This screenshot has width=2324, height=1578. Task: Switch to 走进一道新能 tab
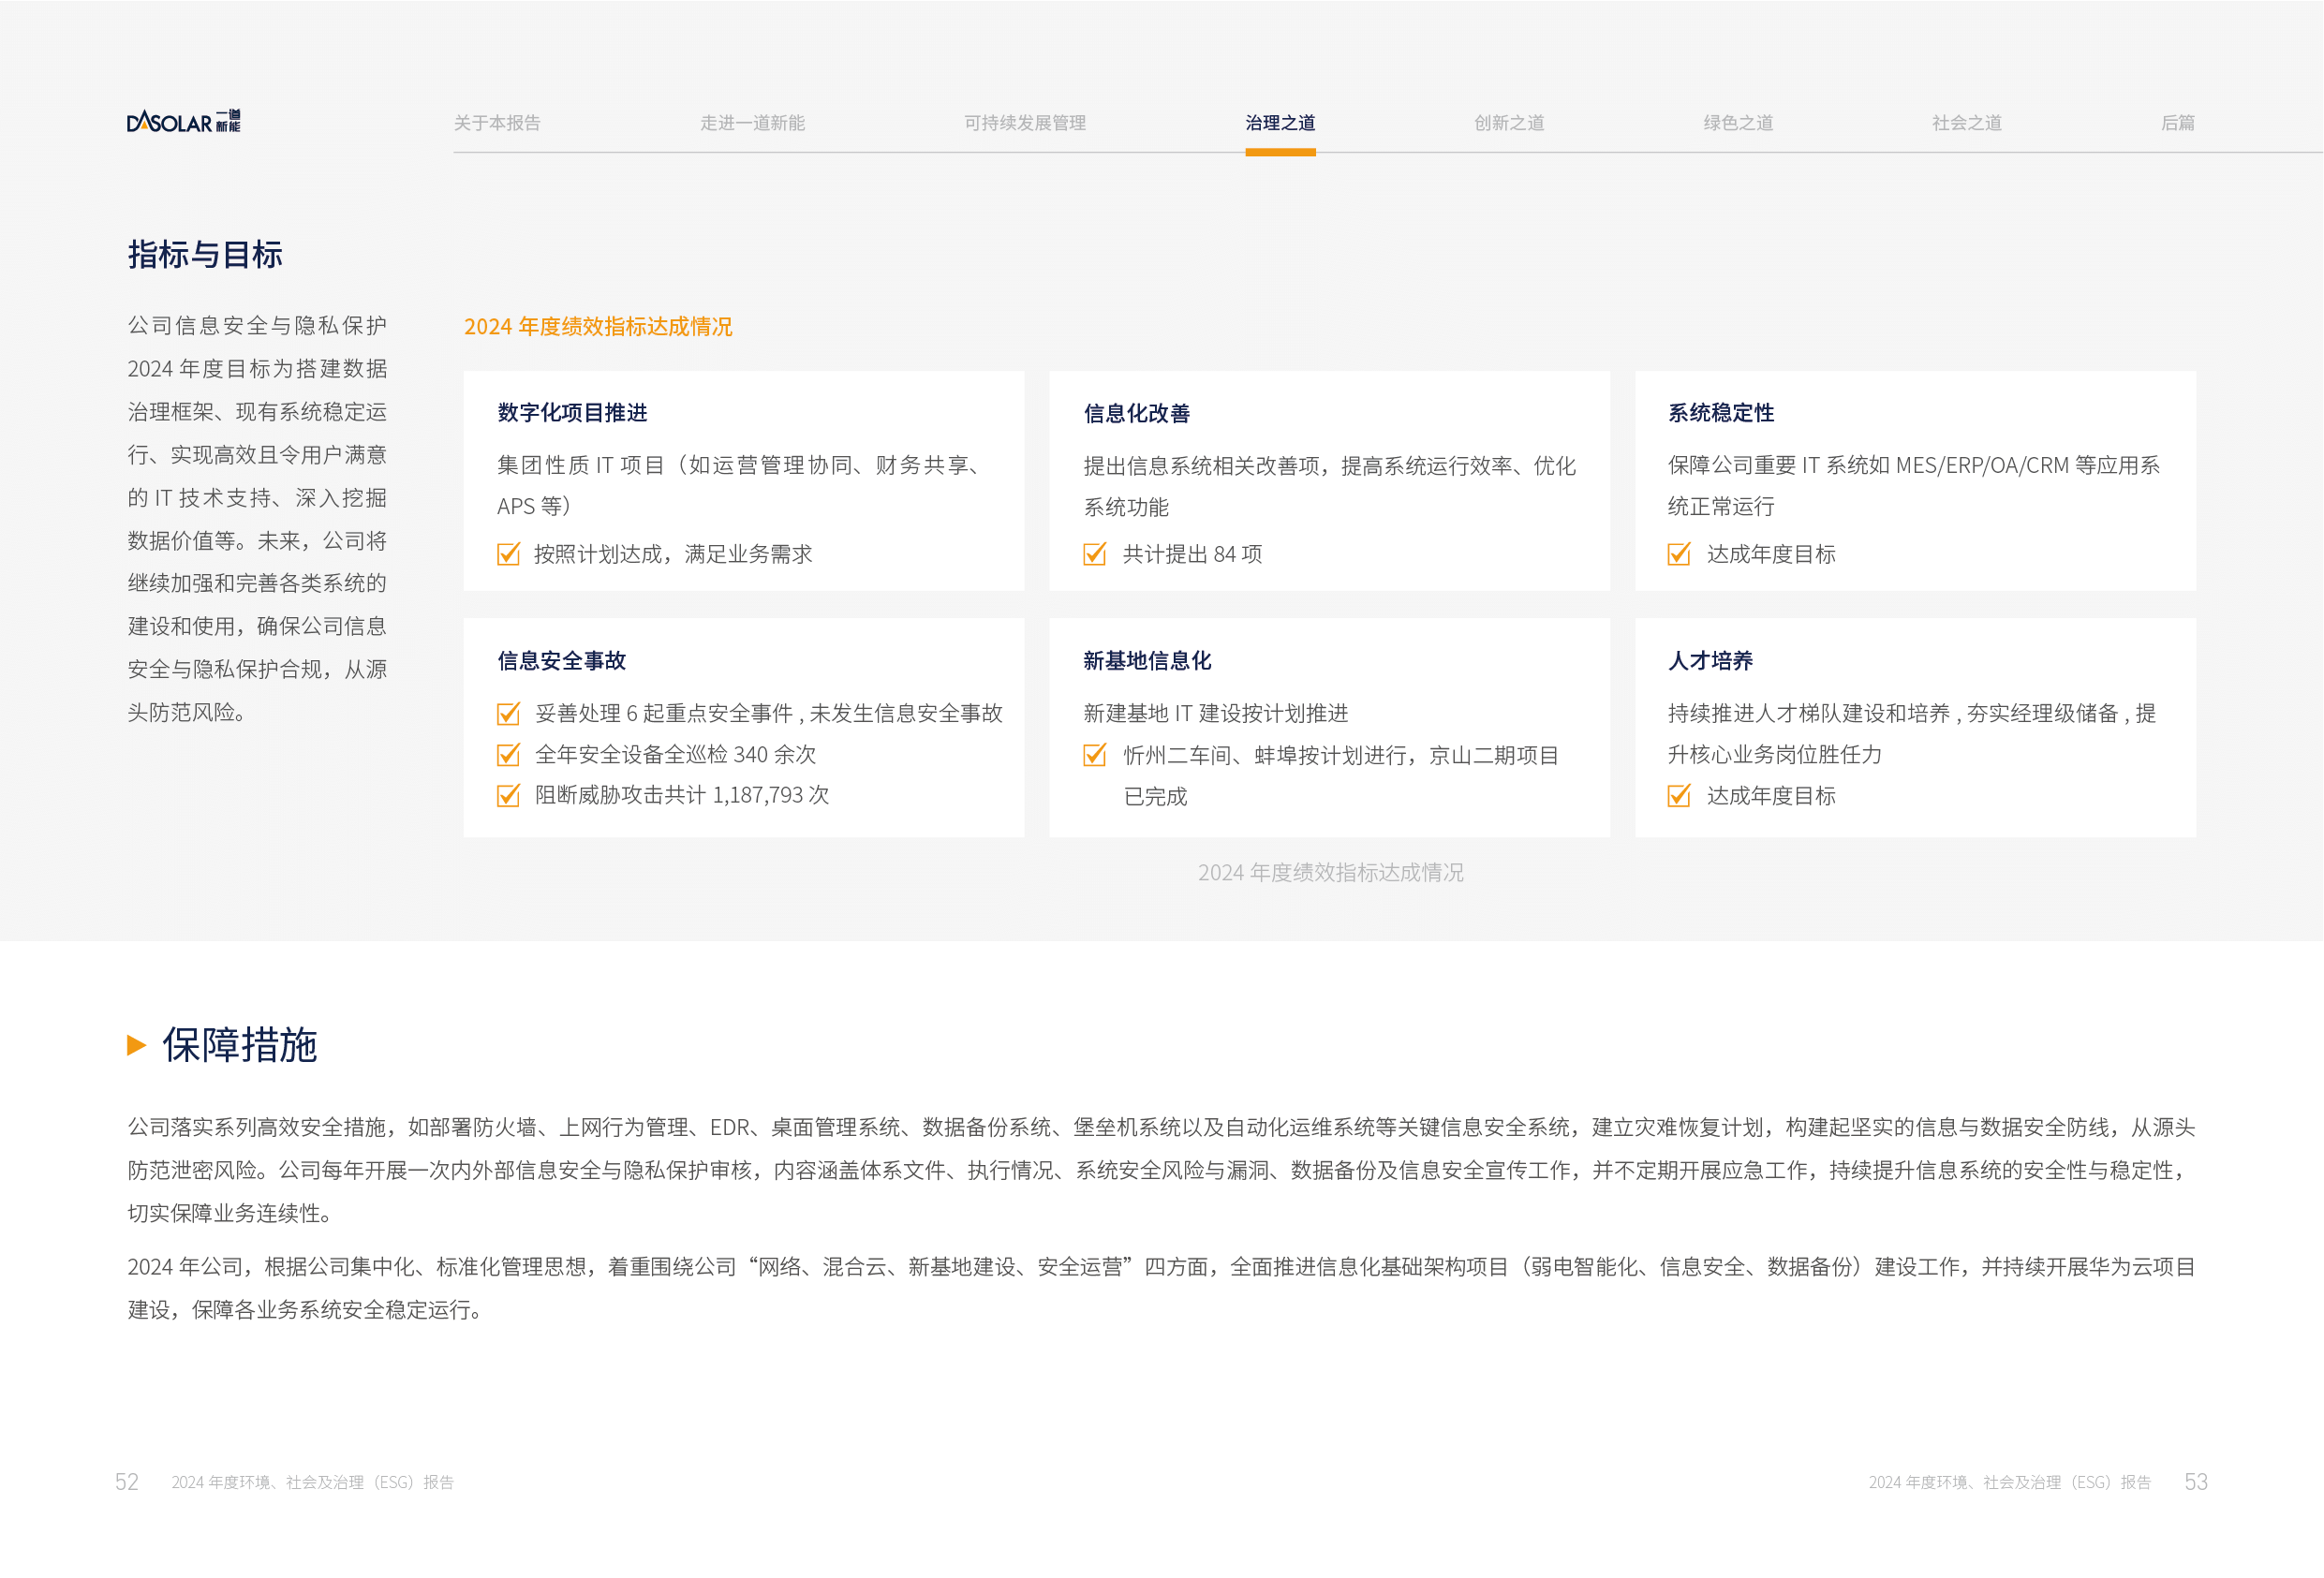[x=752, y=123]
